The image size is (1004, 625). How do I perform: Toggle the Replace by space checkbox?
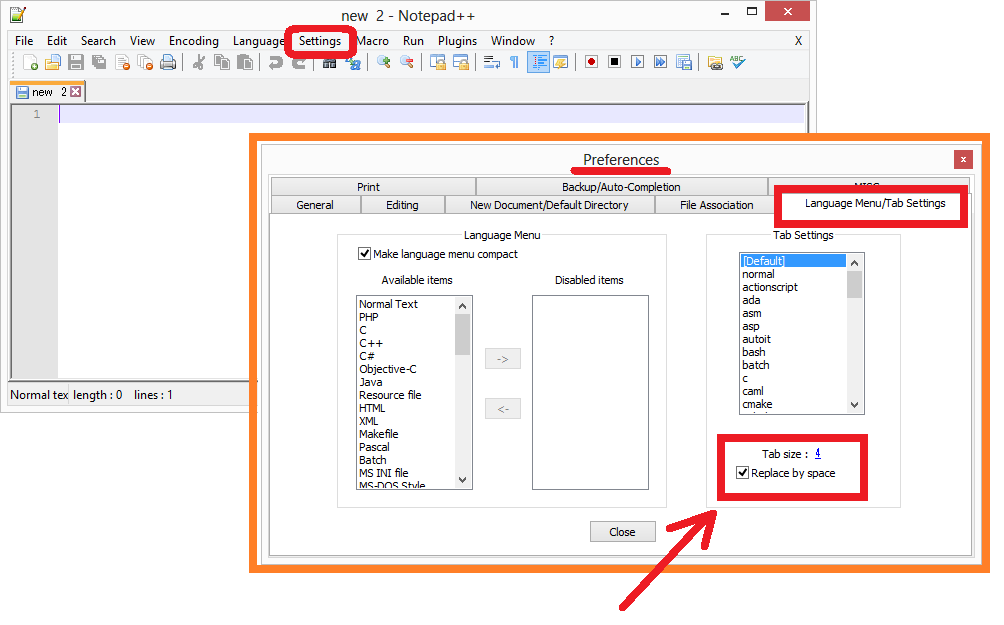[742, 473]
